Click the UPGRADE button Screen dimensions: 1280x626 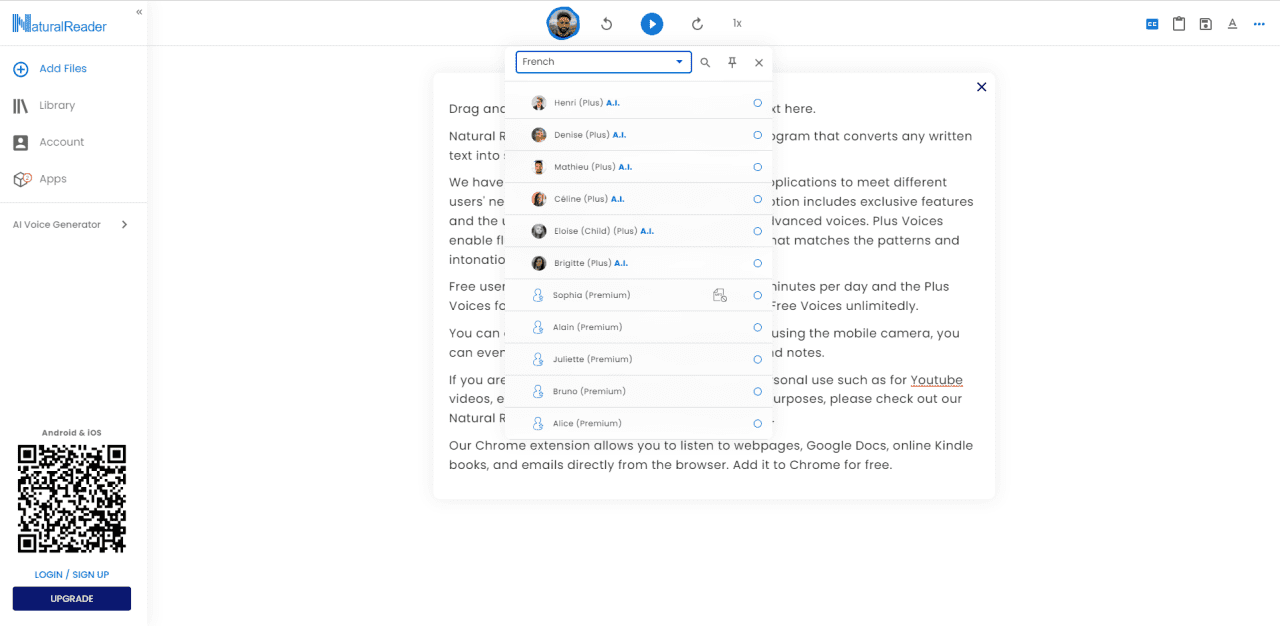pos(72,599)
